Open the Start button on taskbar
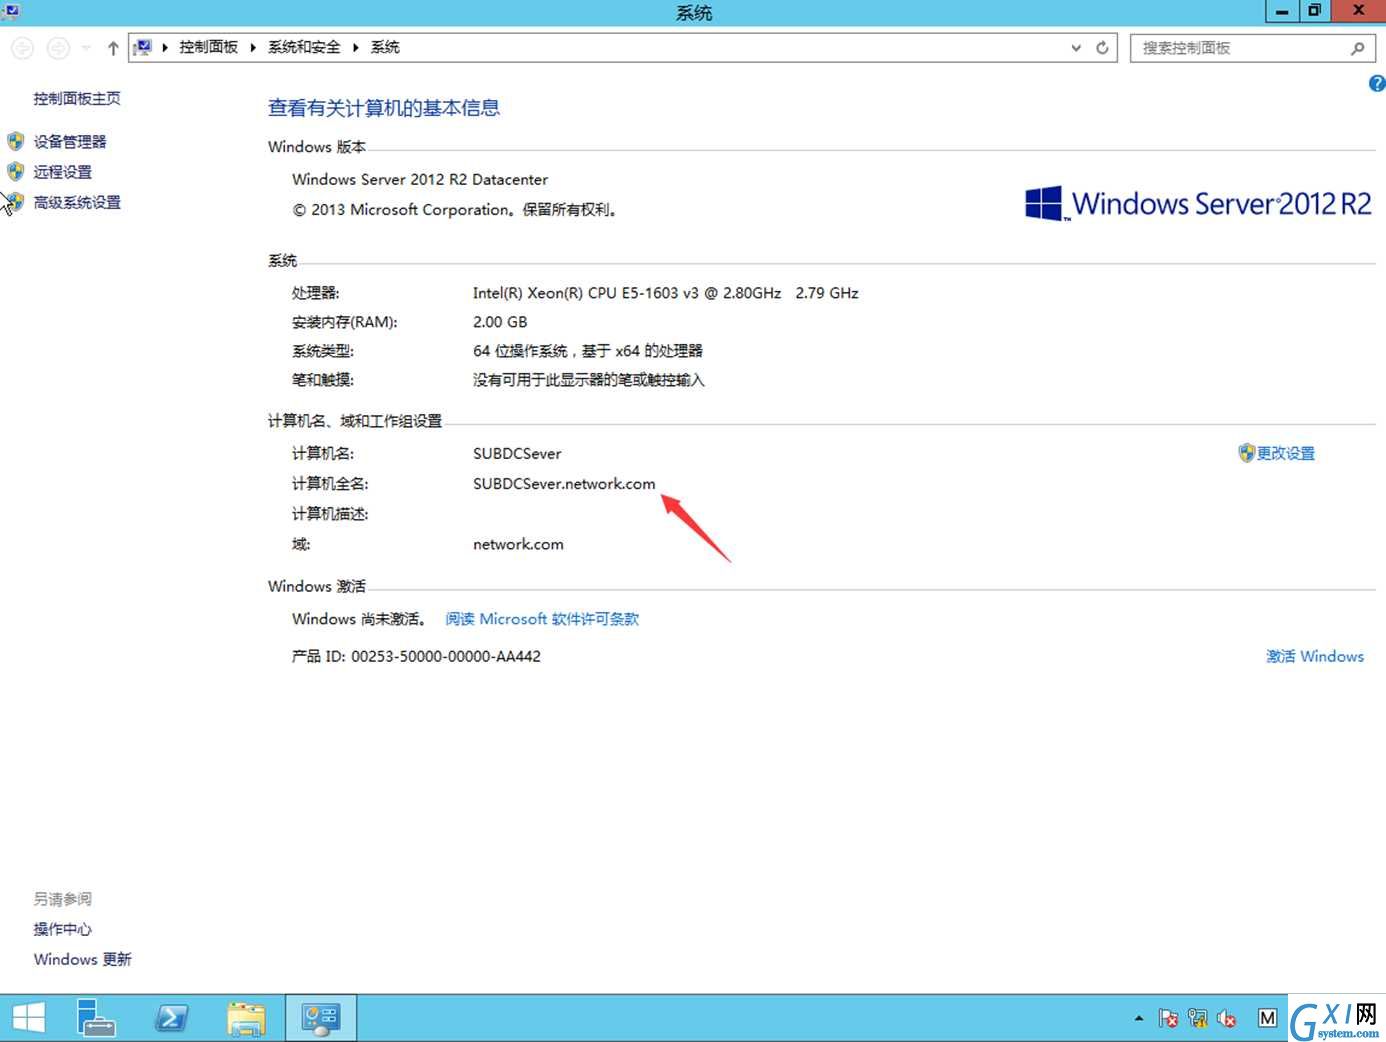1386x1042 pixels. (28, 1018)
